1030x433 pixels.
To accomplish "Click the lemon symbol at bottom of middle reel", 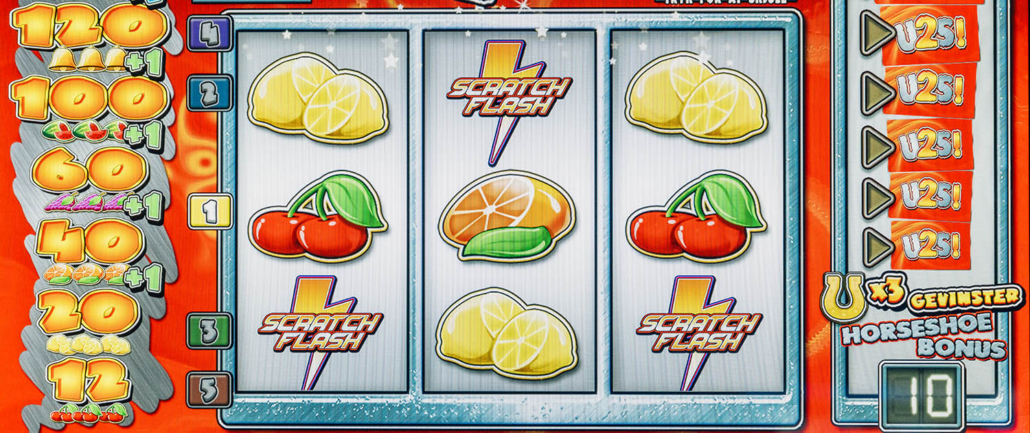I will (x=506, y=333).
